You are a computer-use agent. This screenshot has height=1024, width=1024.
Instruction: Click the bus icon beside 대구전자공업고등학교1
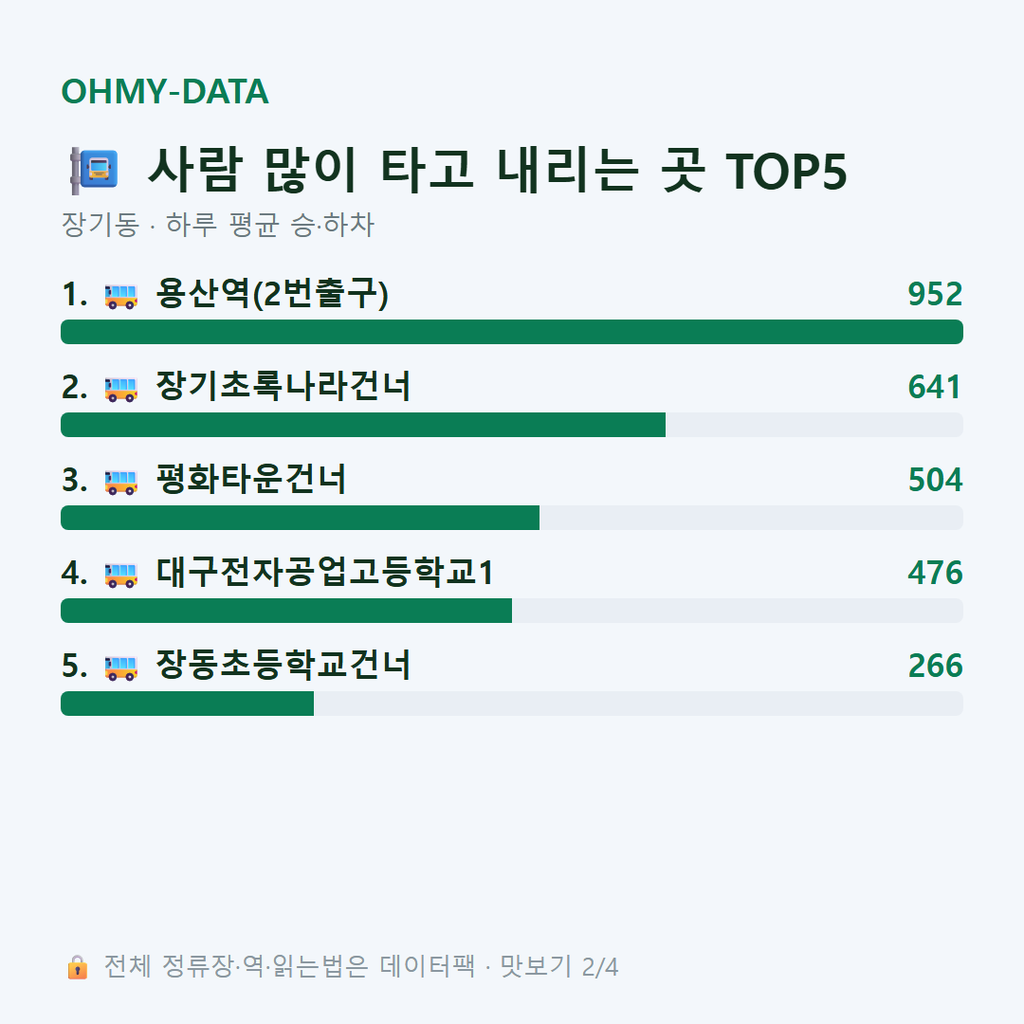[x=121, y=575]
